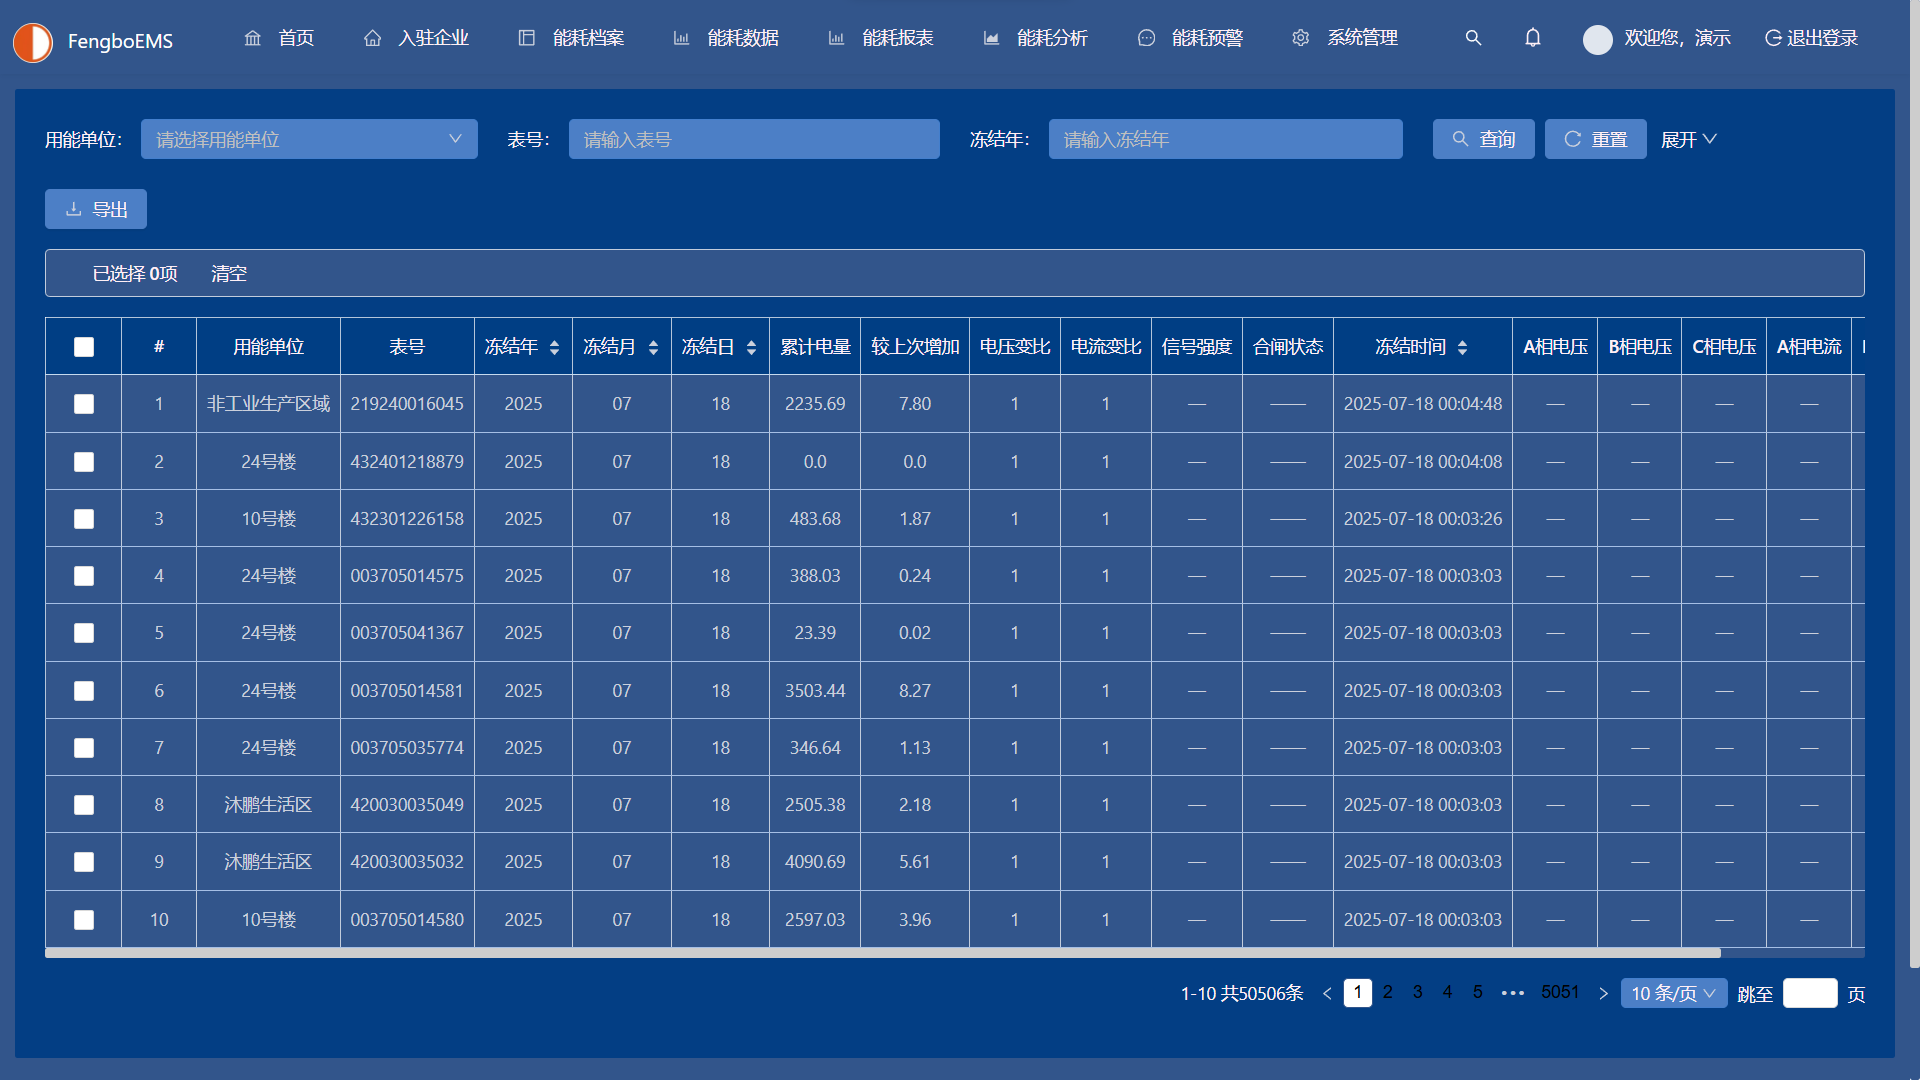Open the 用能单位 dropdown selector

pos(309,139)
